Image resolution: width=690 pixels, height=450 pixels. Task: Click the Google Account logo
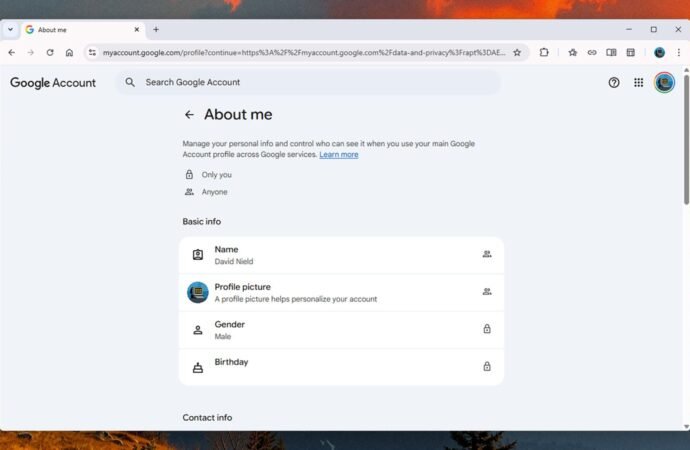[x=53, y=83]
